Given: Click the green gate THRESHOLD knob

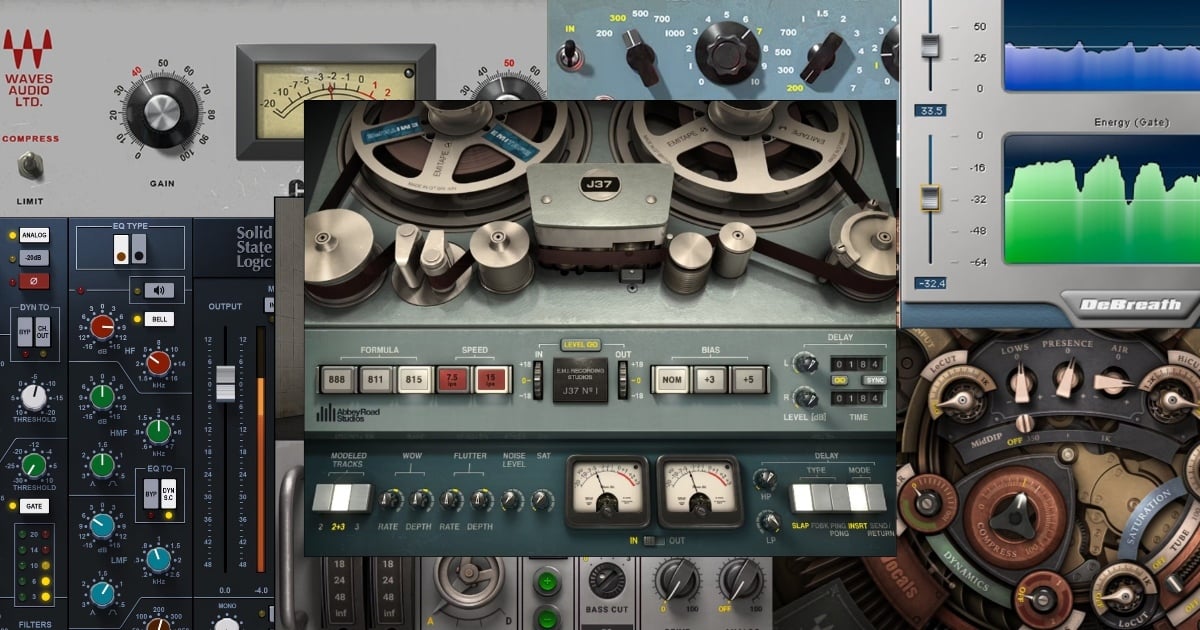Looking at the screenshot, I should click(34, 465).
